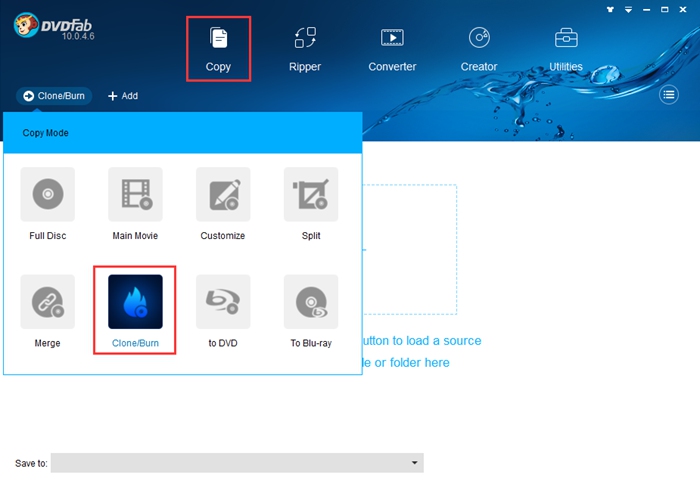Click the Copy Mode panel header
Image resolution: width=700 pixels, height=481 pixels.
coord(183,133)
